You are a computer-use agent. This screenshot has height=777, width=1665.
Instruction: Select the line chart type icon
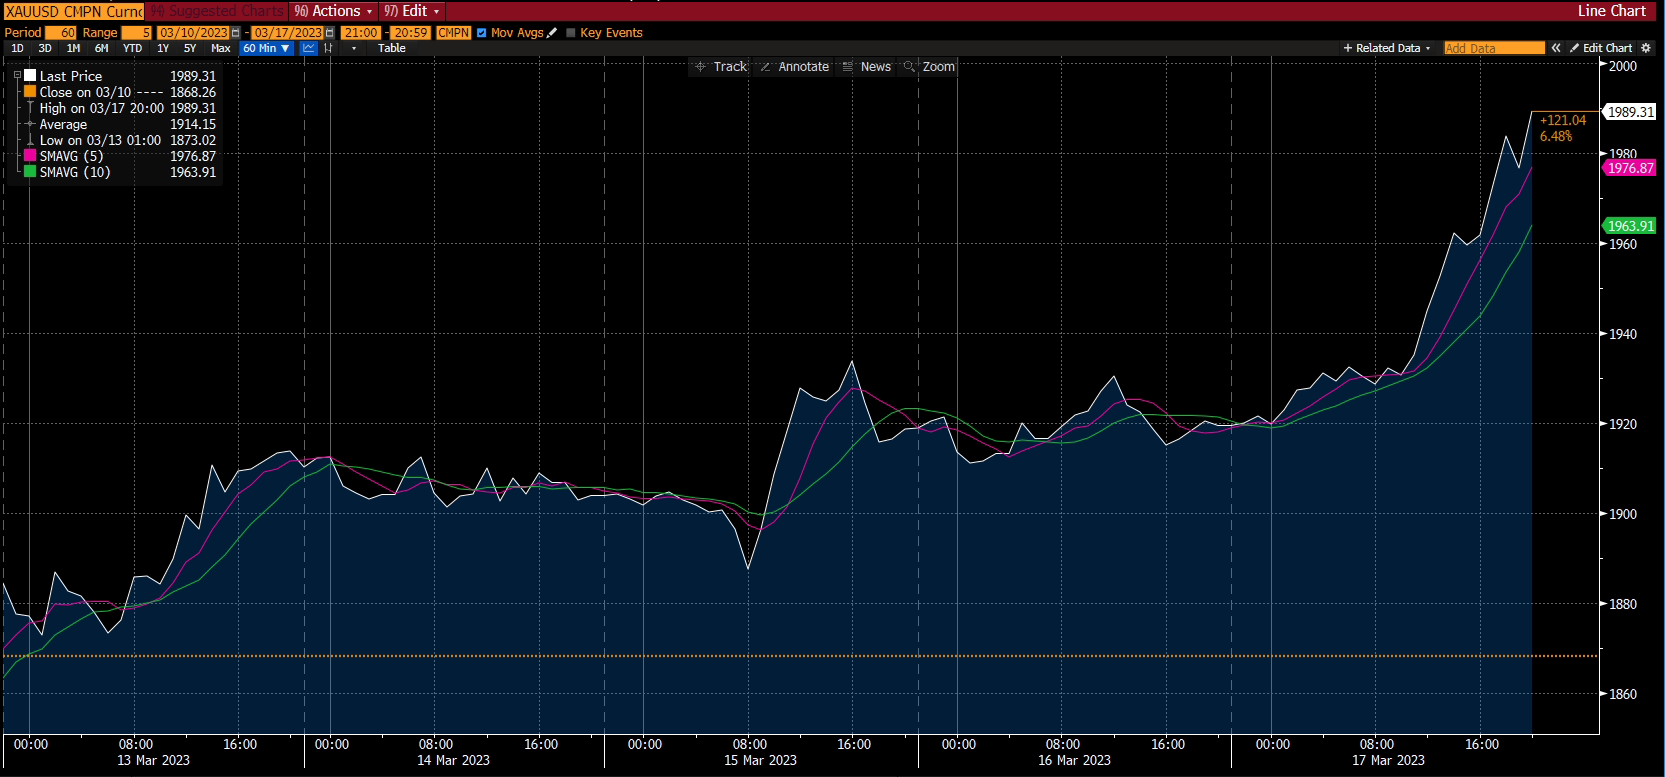click(x=309, y=48)
